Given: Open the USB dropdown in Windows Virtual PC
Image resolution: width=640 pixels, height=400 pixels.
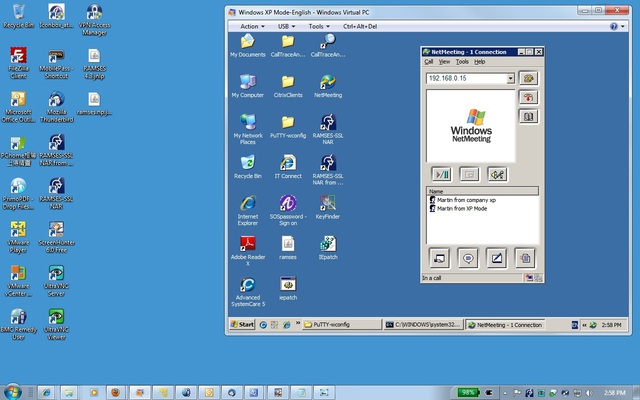Looking at the screenshot, I should pyautogui.click(x=287, y=26).
